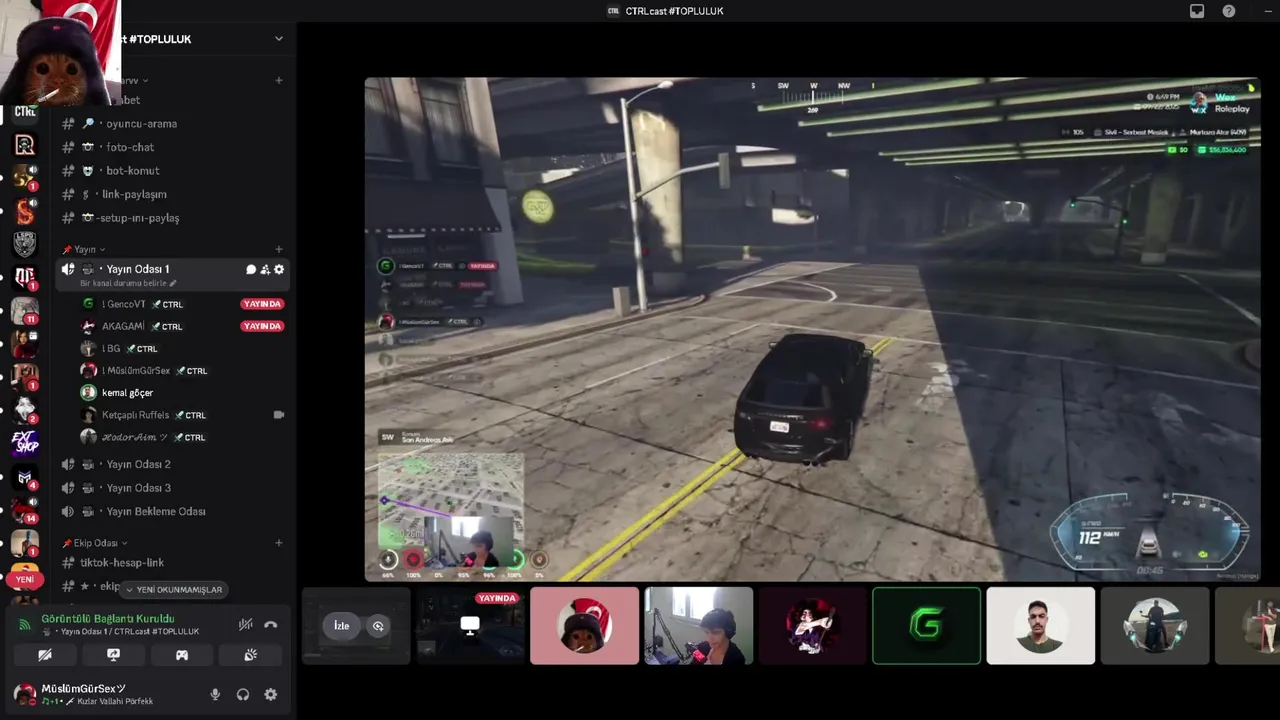The width and height of the screenshot is (1280, 720).
Task: Click user Ketçaplı Ruffels in voice list
Action: pyautogui.click(x=135, y=415)
